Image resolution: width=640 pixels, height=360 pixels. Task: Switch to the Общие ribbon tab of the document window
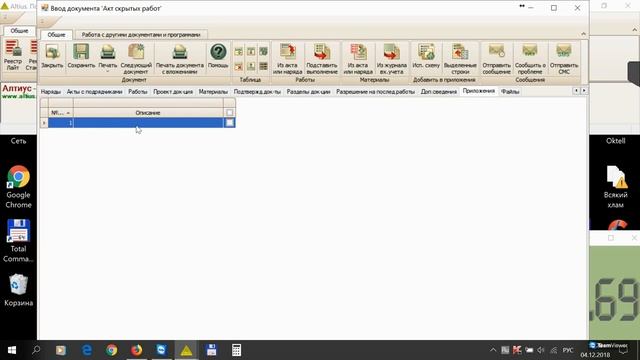[x=56, y=35]
